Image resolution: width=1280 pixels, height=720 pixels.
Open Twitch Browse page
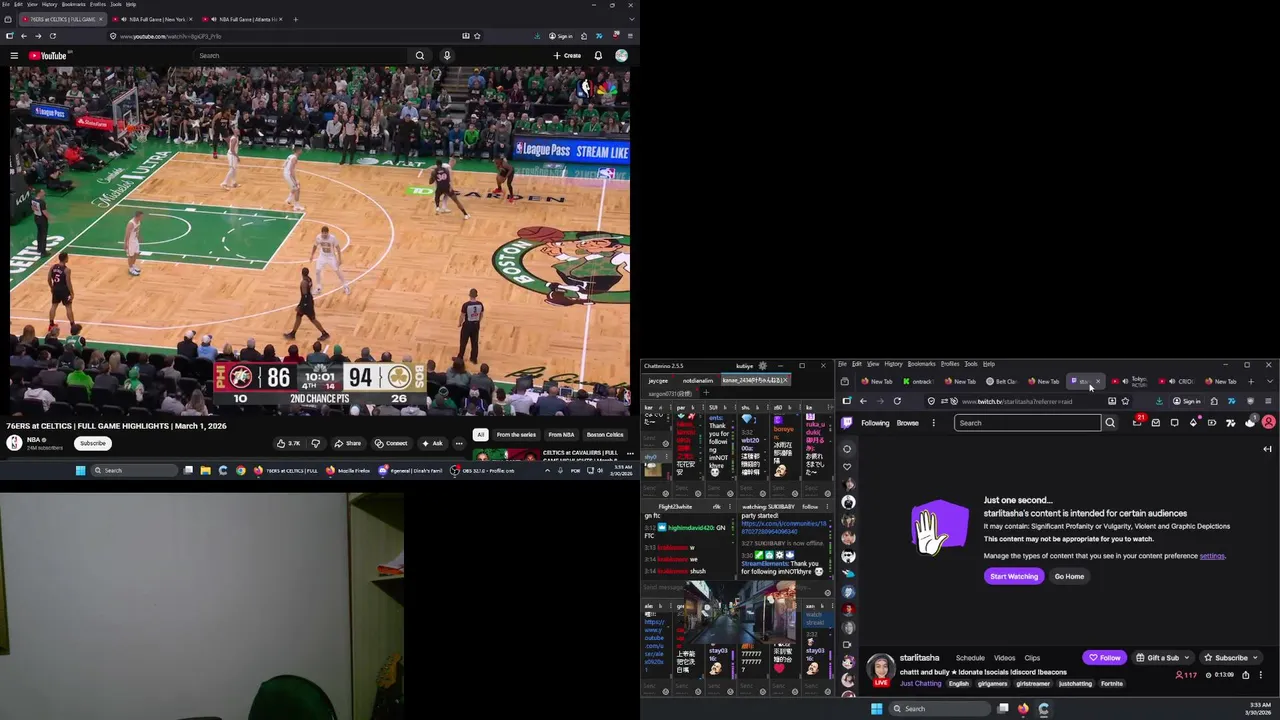tap(908, 423)
